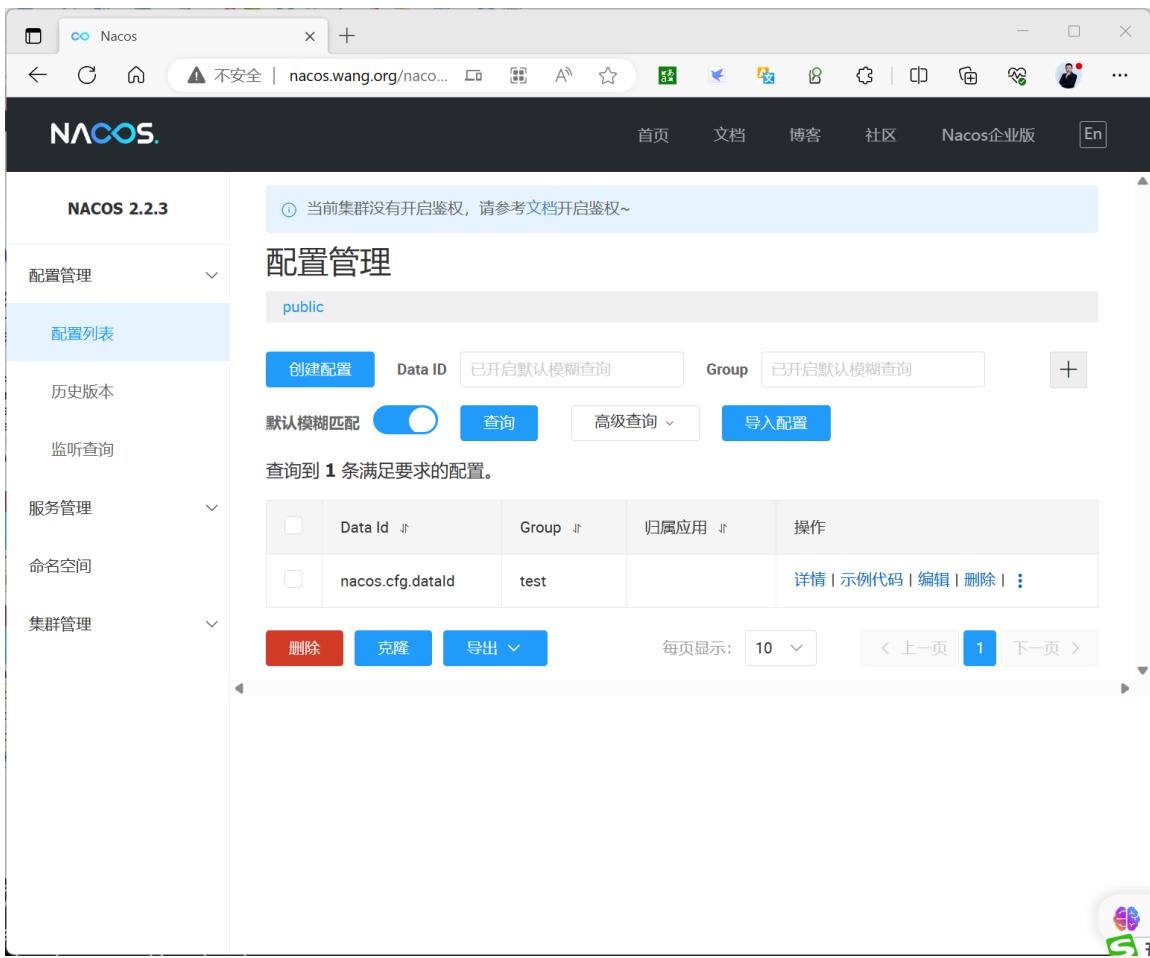Sort table by 归属应用 column
Viewport: 1150px width, 958px height.
(722, 528)
